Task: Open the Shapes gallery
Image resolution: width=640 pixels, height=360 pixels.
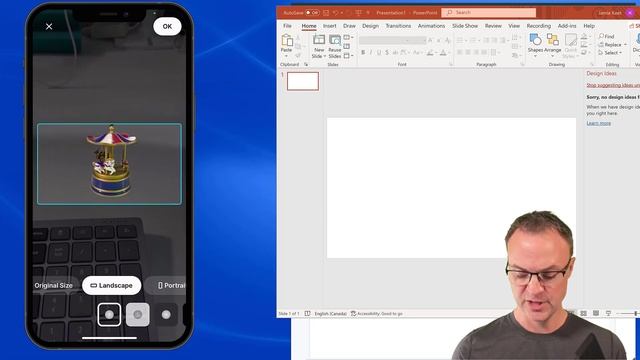Action: point(535,45)
